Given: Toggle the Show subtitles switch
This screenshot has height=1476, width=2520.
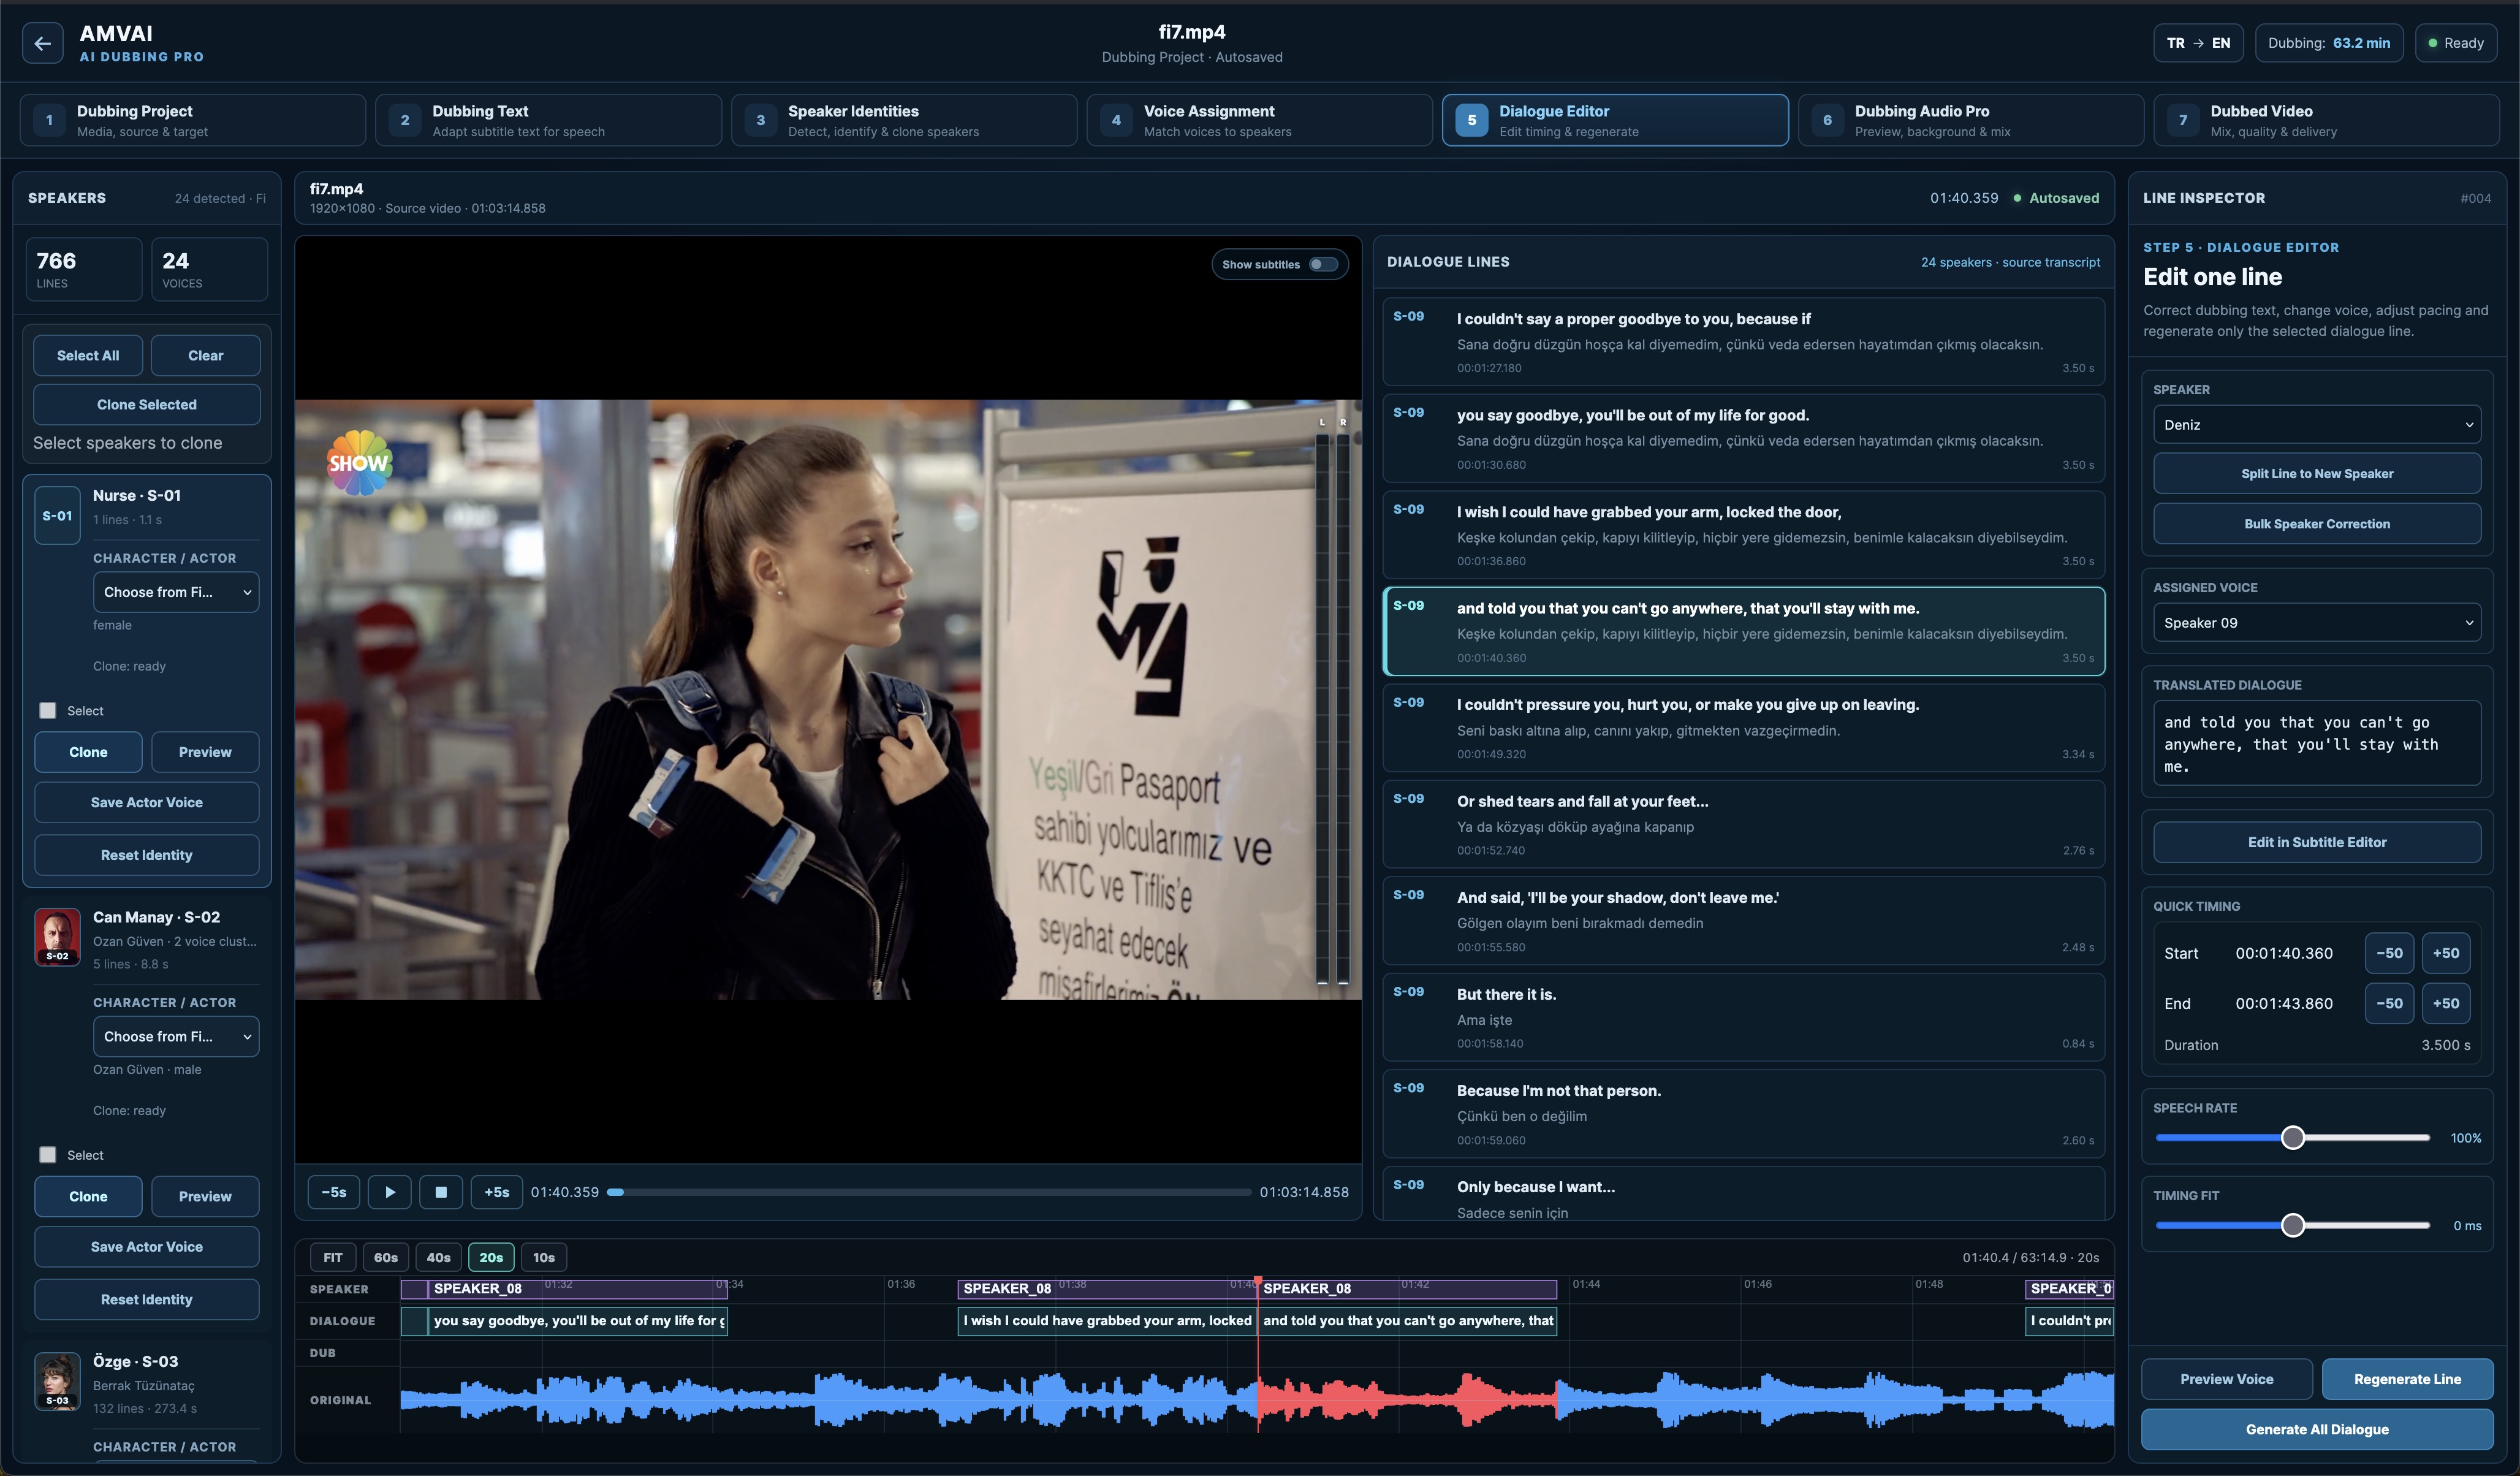Looking at the screenshot, I should pos(1323,265).
